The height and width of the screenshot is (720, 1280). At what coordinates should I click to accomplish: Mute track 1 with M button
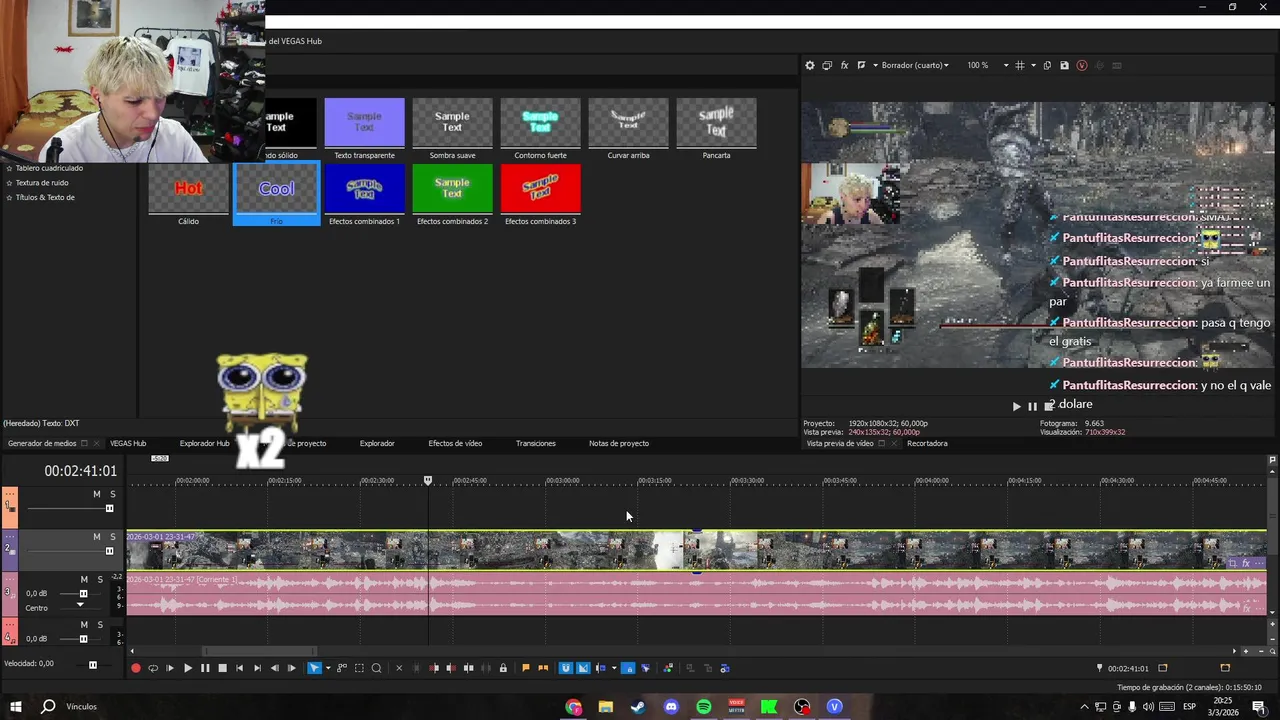97,494
